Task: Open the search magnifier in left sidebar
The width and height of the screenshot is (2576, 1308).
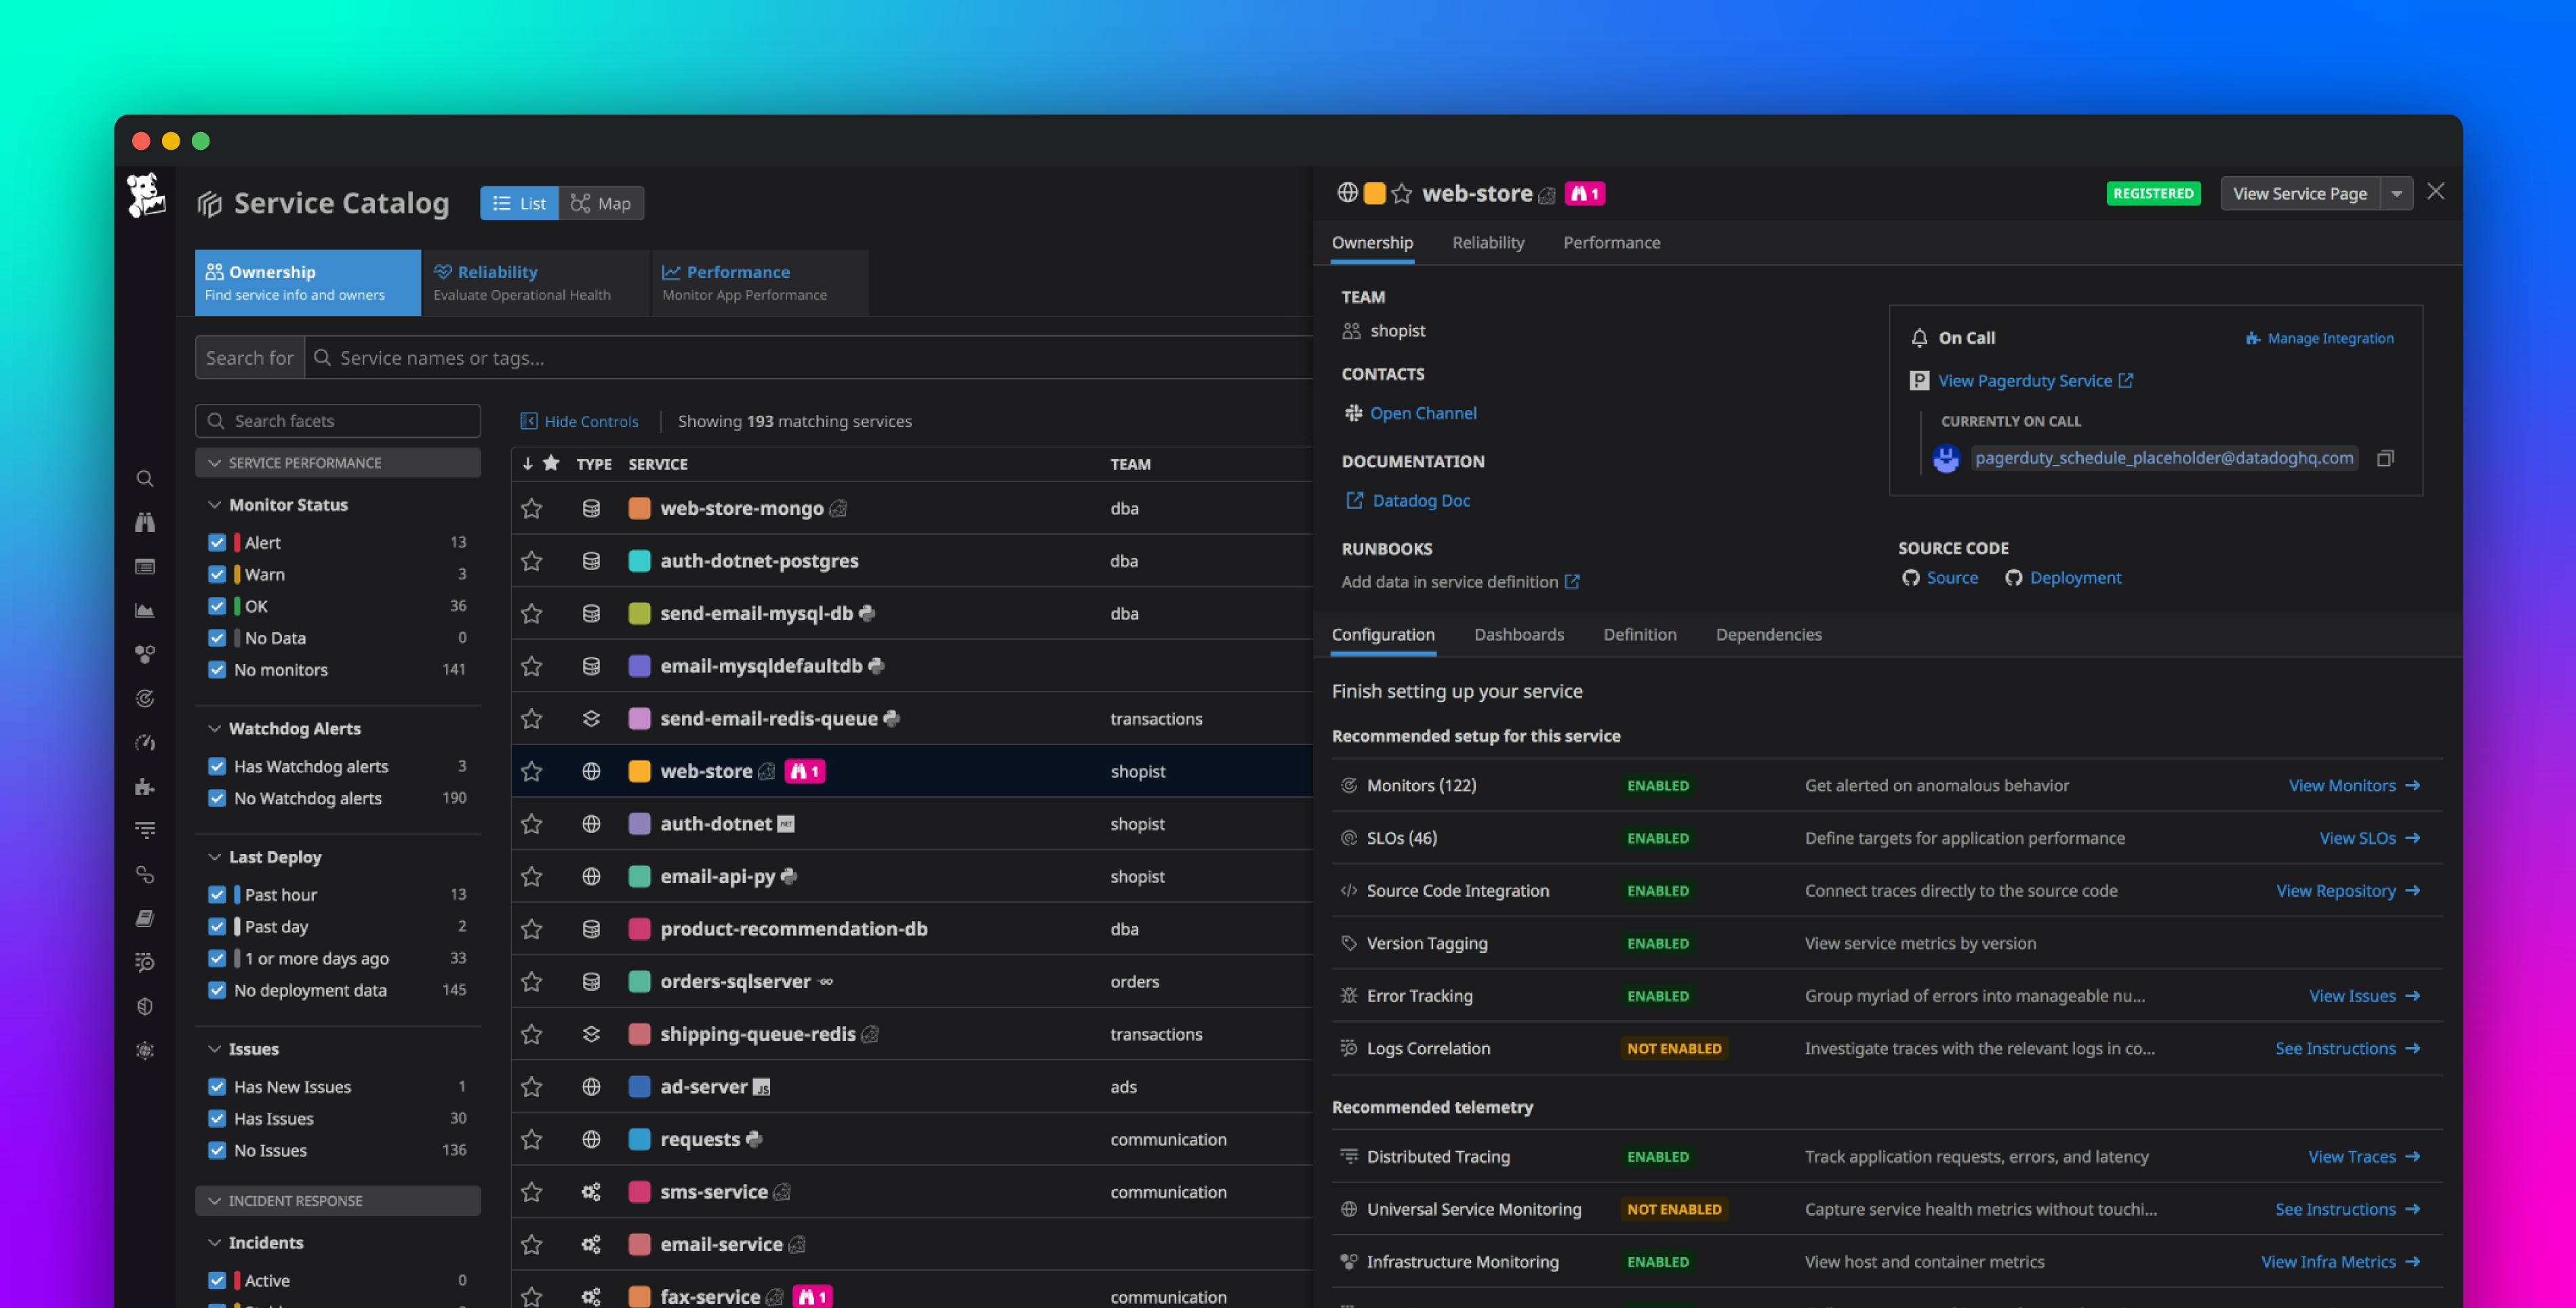Action: tap(145, 478)
